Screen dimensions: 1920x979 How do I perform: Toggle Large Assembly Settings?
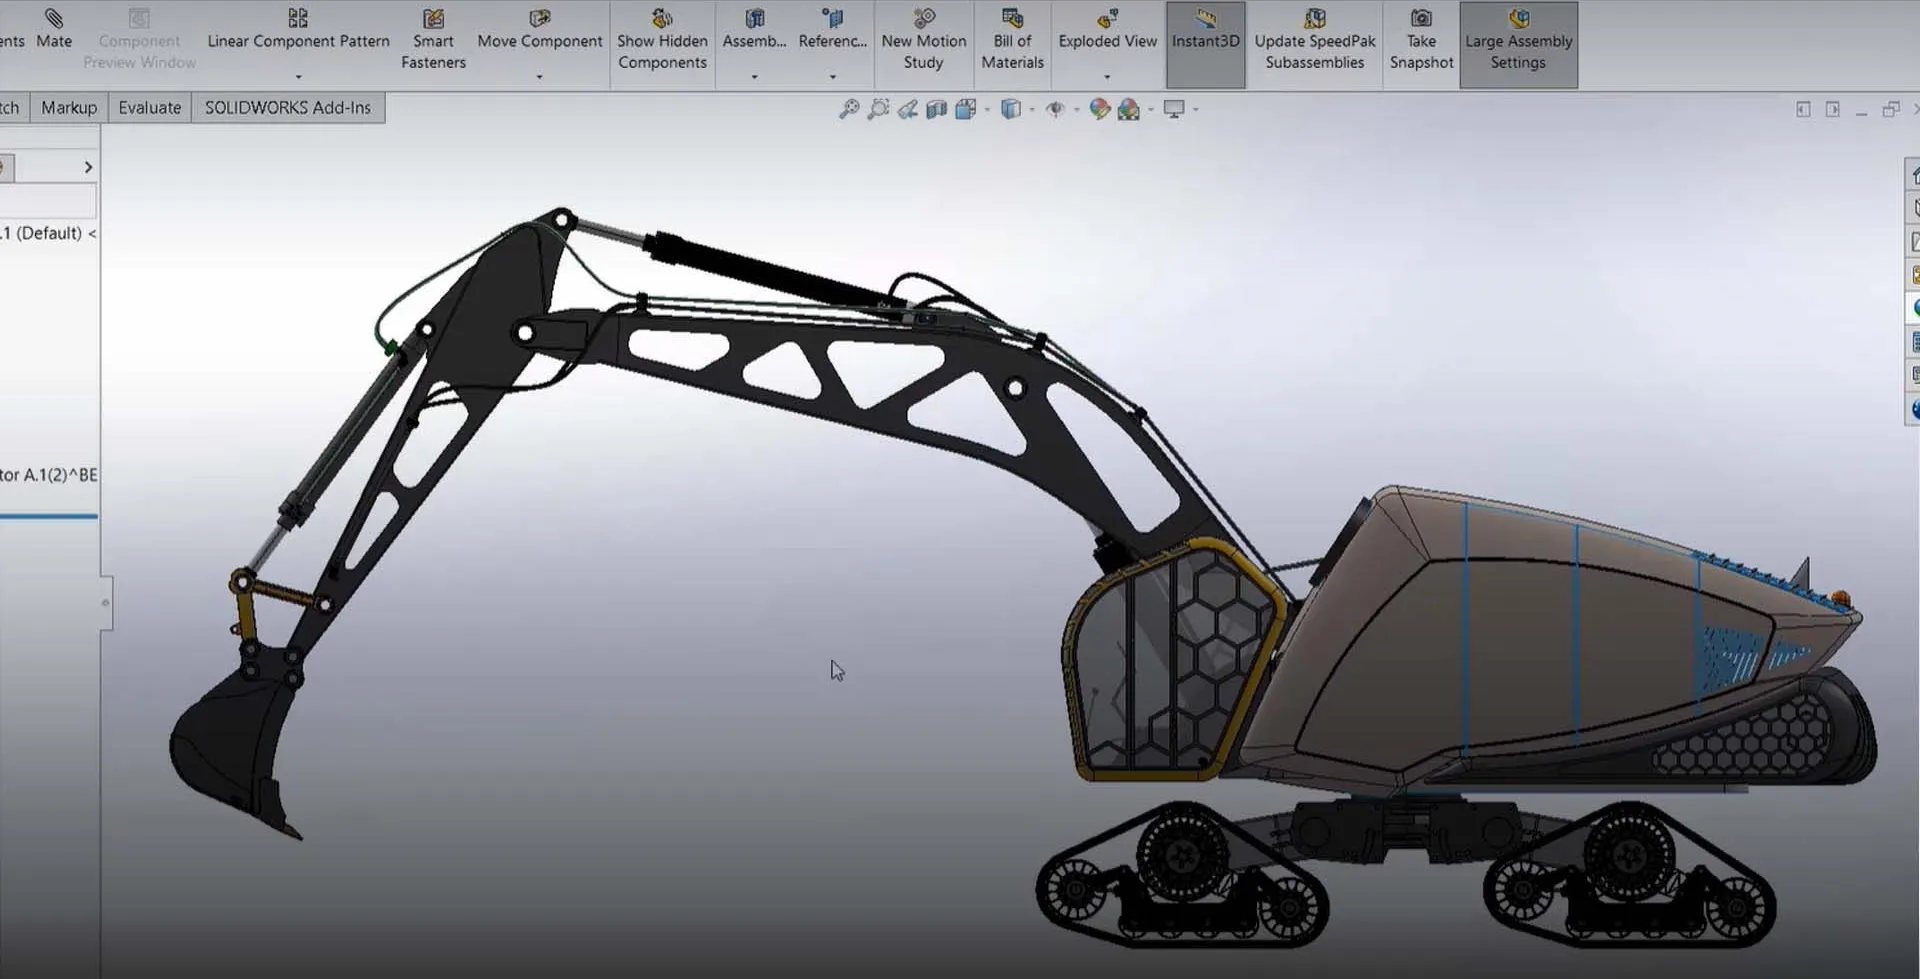1518,44
